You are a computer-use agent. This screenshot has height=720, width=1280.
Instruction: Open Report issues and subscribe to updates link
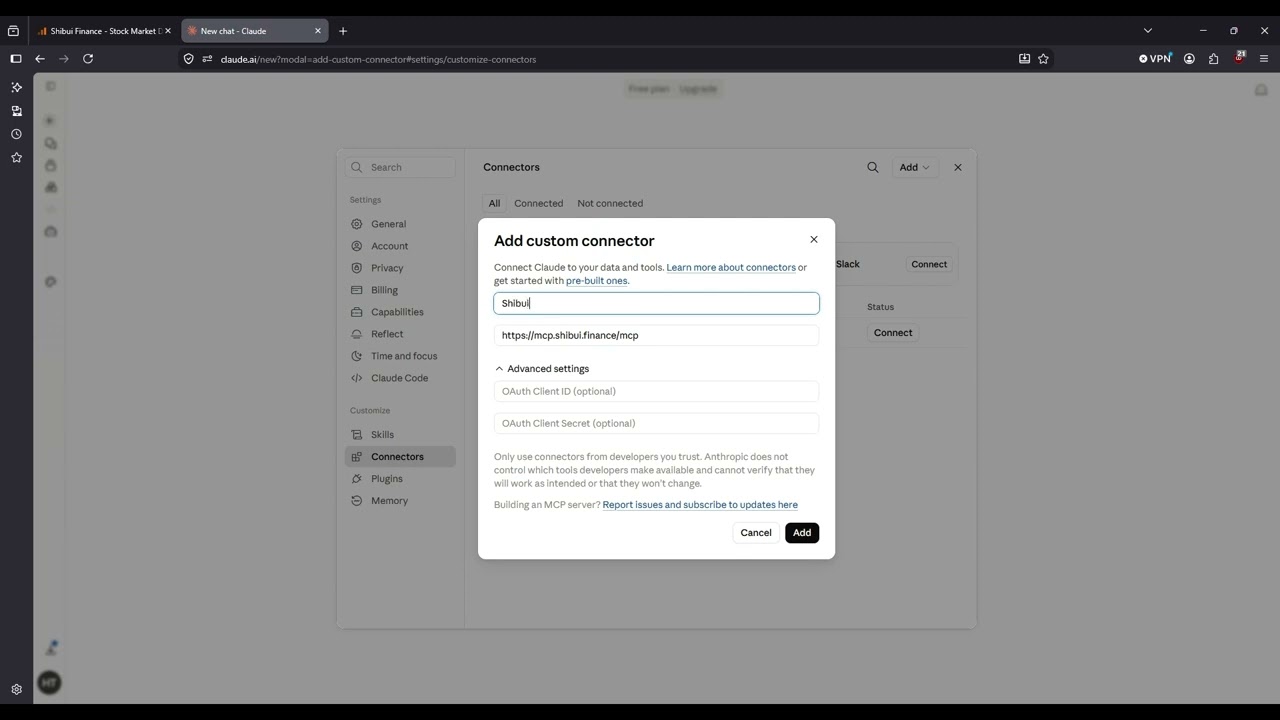point(700,505)
